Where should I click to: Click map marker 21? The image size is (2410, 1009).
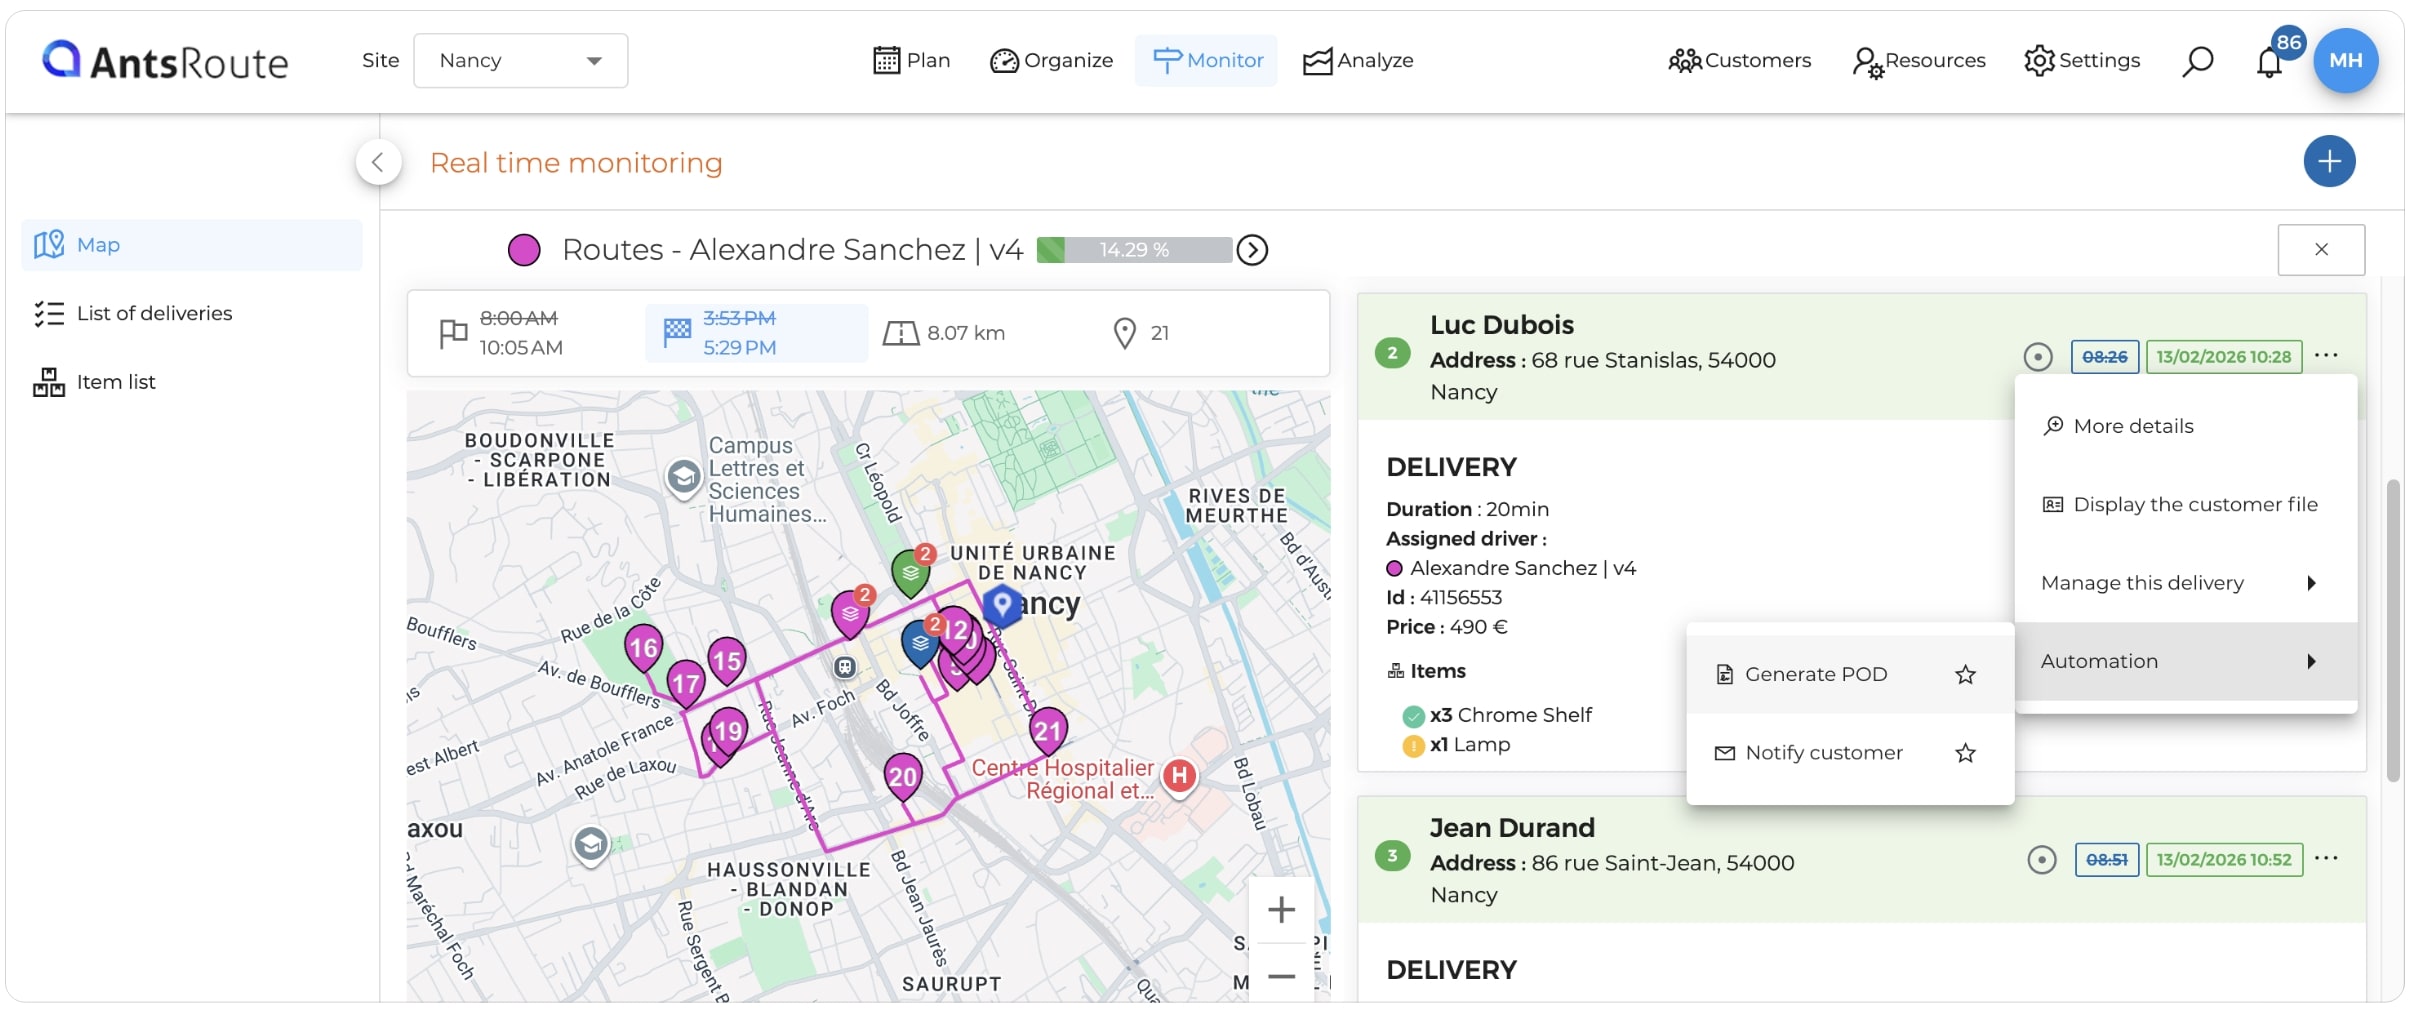1047,731
